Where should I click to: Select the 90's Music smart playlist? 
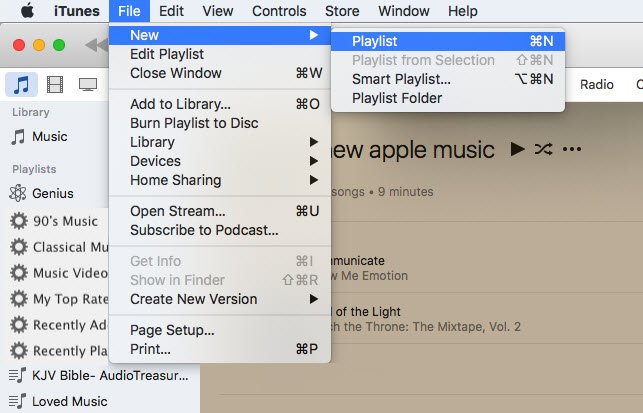(64, 221)
